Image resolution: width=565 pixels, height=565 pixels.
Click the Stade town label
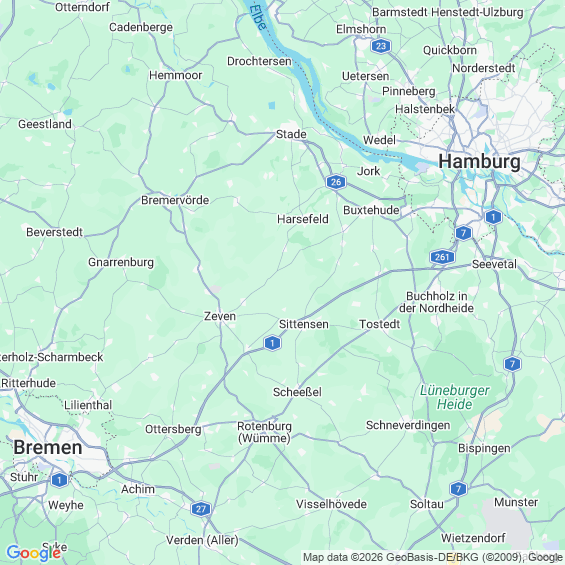tap(291, 134)
